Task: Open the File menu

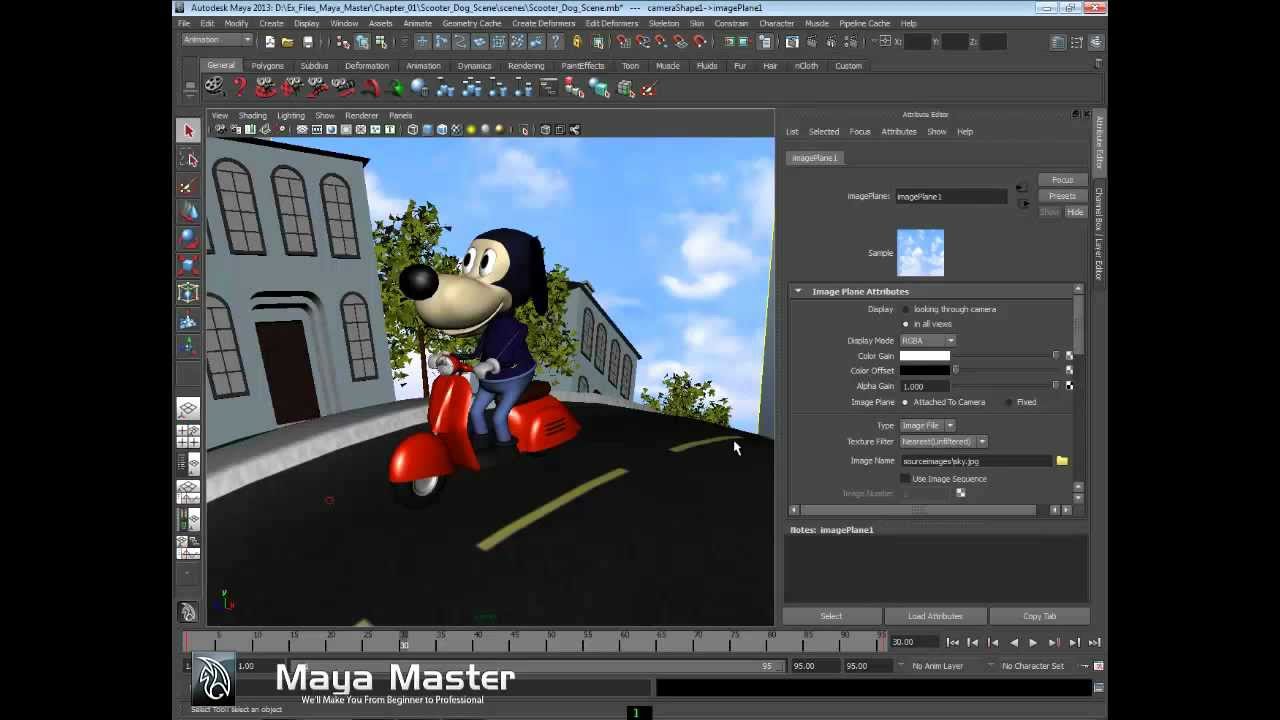Action: pos(184,23)
